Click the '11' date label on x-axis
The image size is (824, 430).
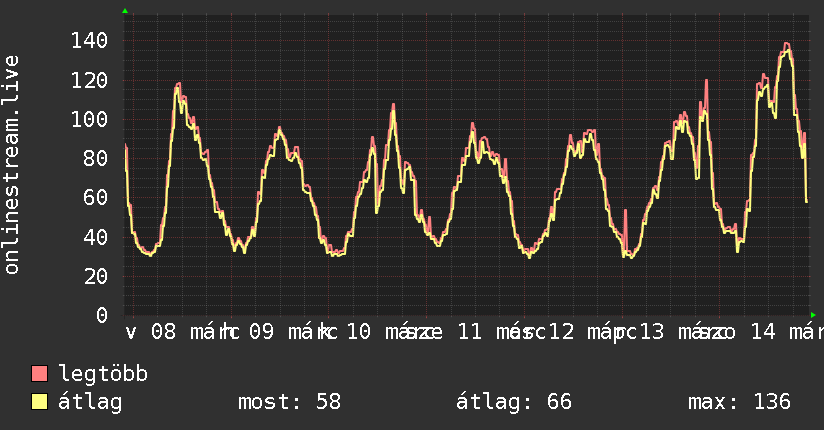469,332
